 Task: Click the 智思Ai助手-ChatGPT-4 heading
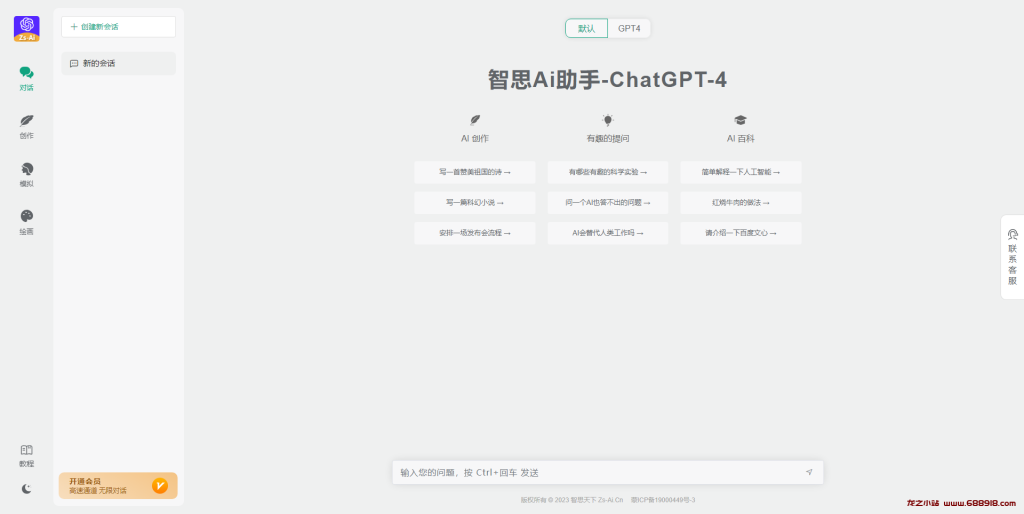pos(607,80)
